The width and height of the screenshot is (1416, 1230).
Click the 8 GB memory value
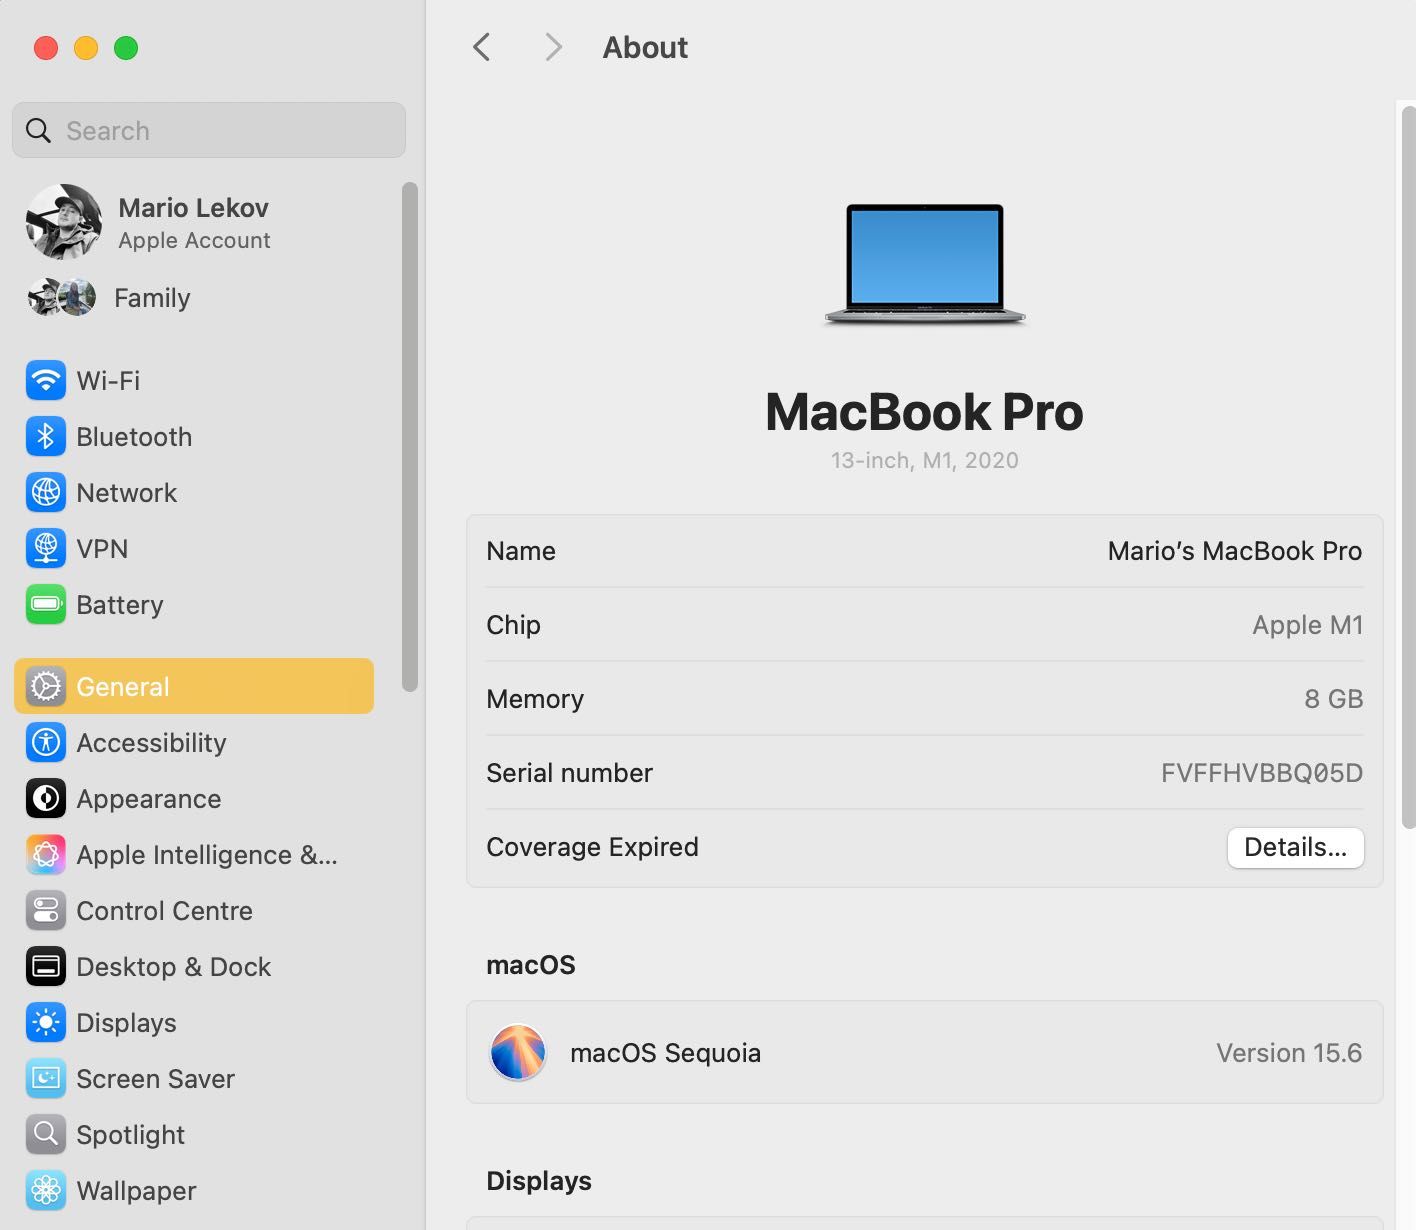click(1334, 699)
